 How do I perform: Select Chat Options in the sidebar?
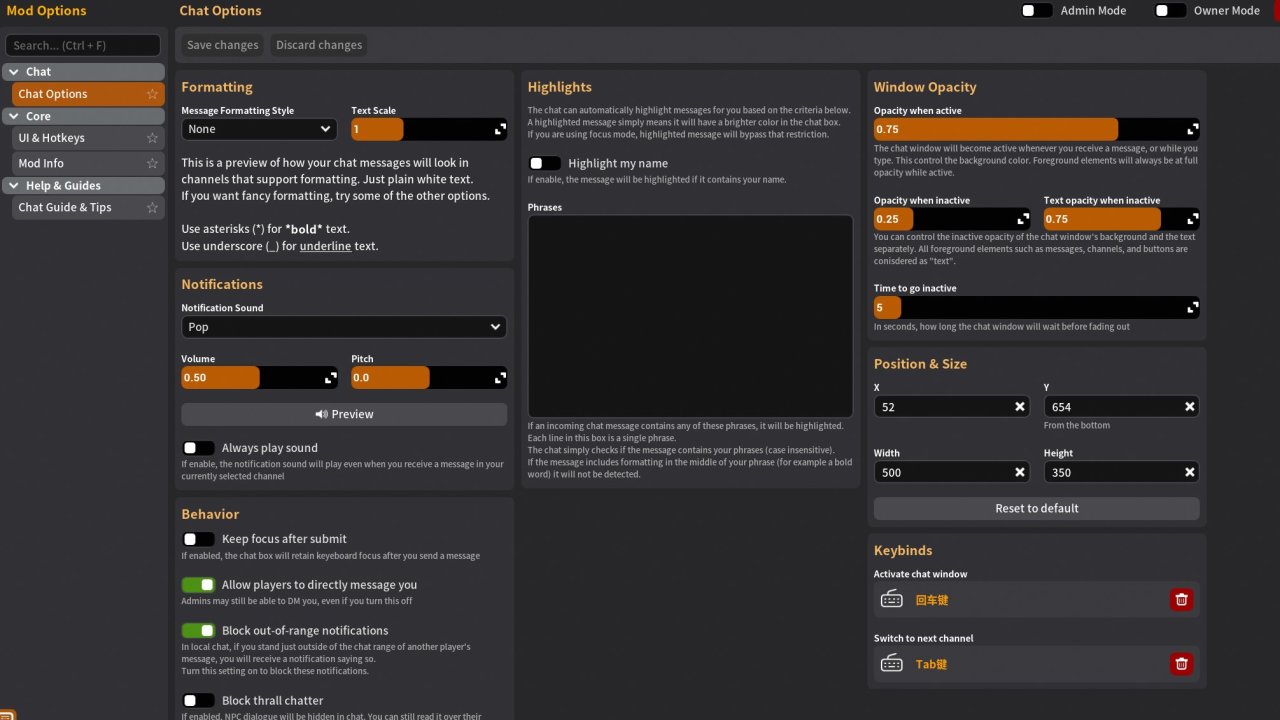pos(88,94)
